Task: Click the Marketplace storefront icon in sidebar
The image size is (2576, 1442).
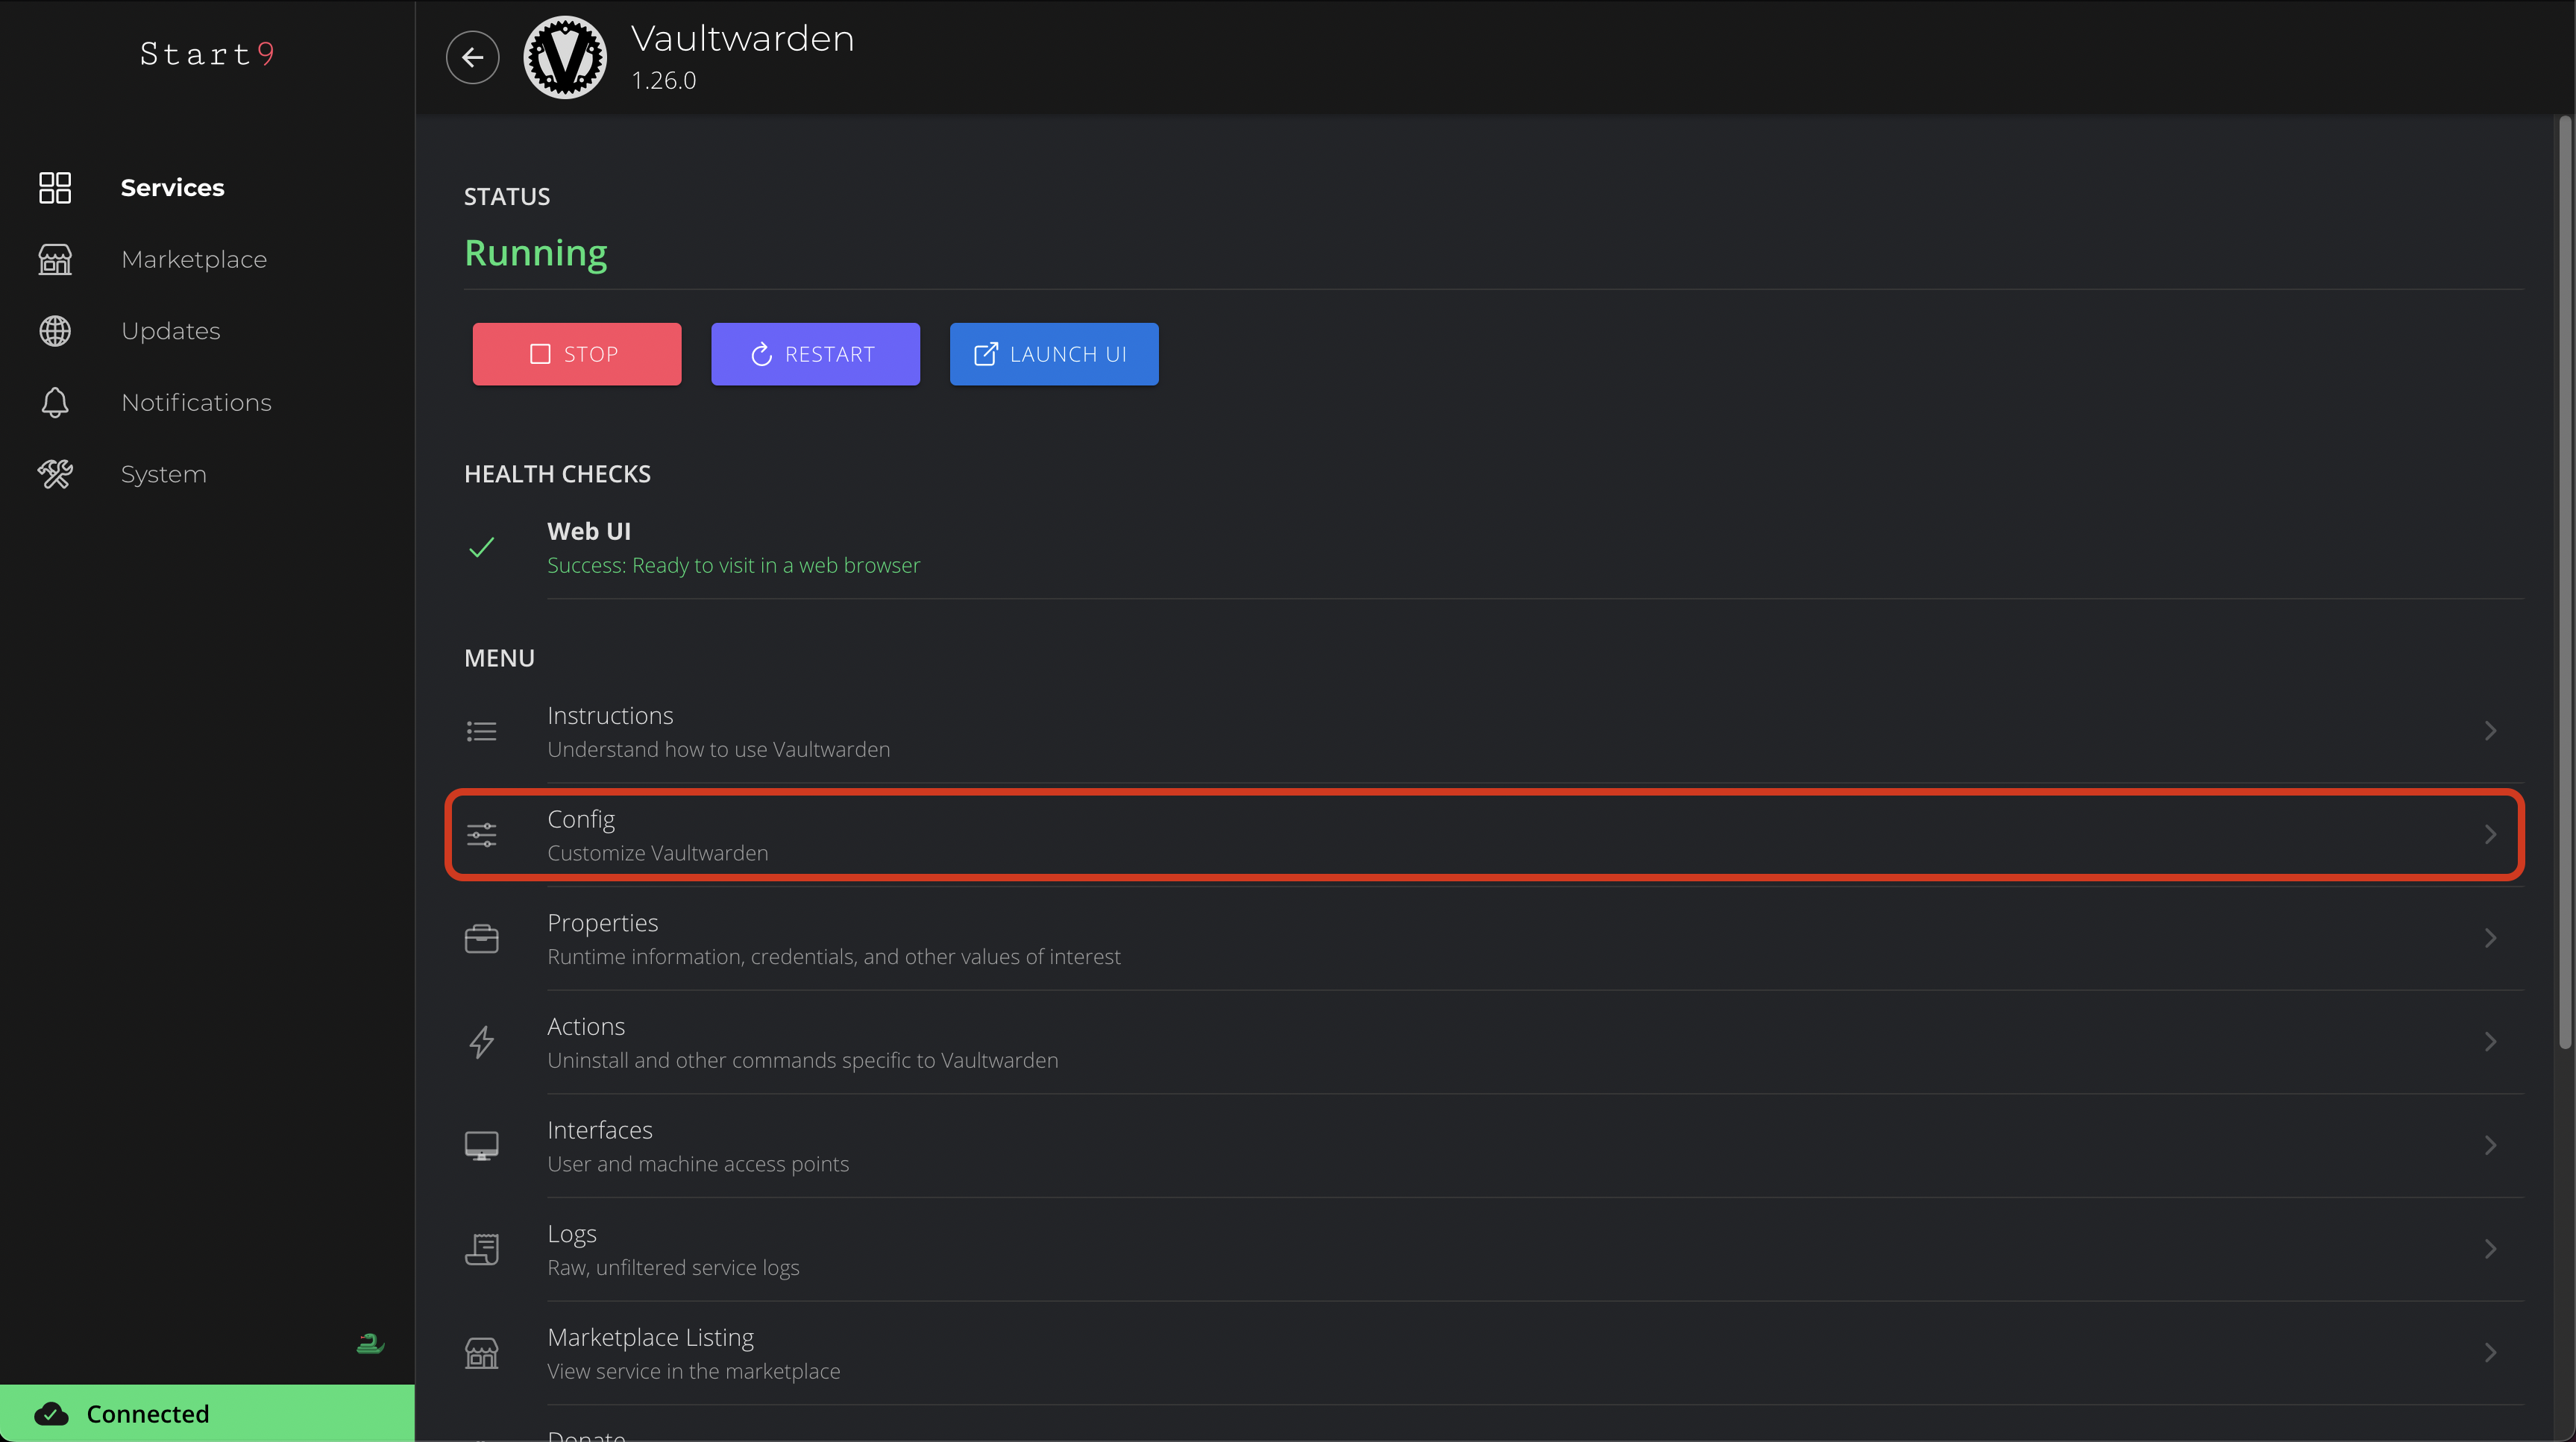Action: (55, 259)
